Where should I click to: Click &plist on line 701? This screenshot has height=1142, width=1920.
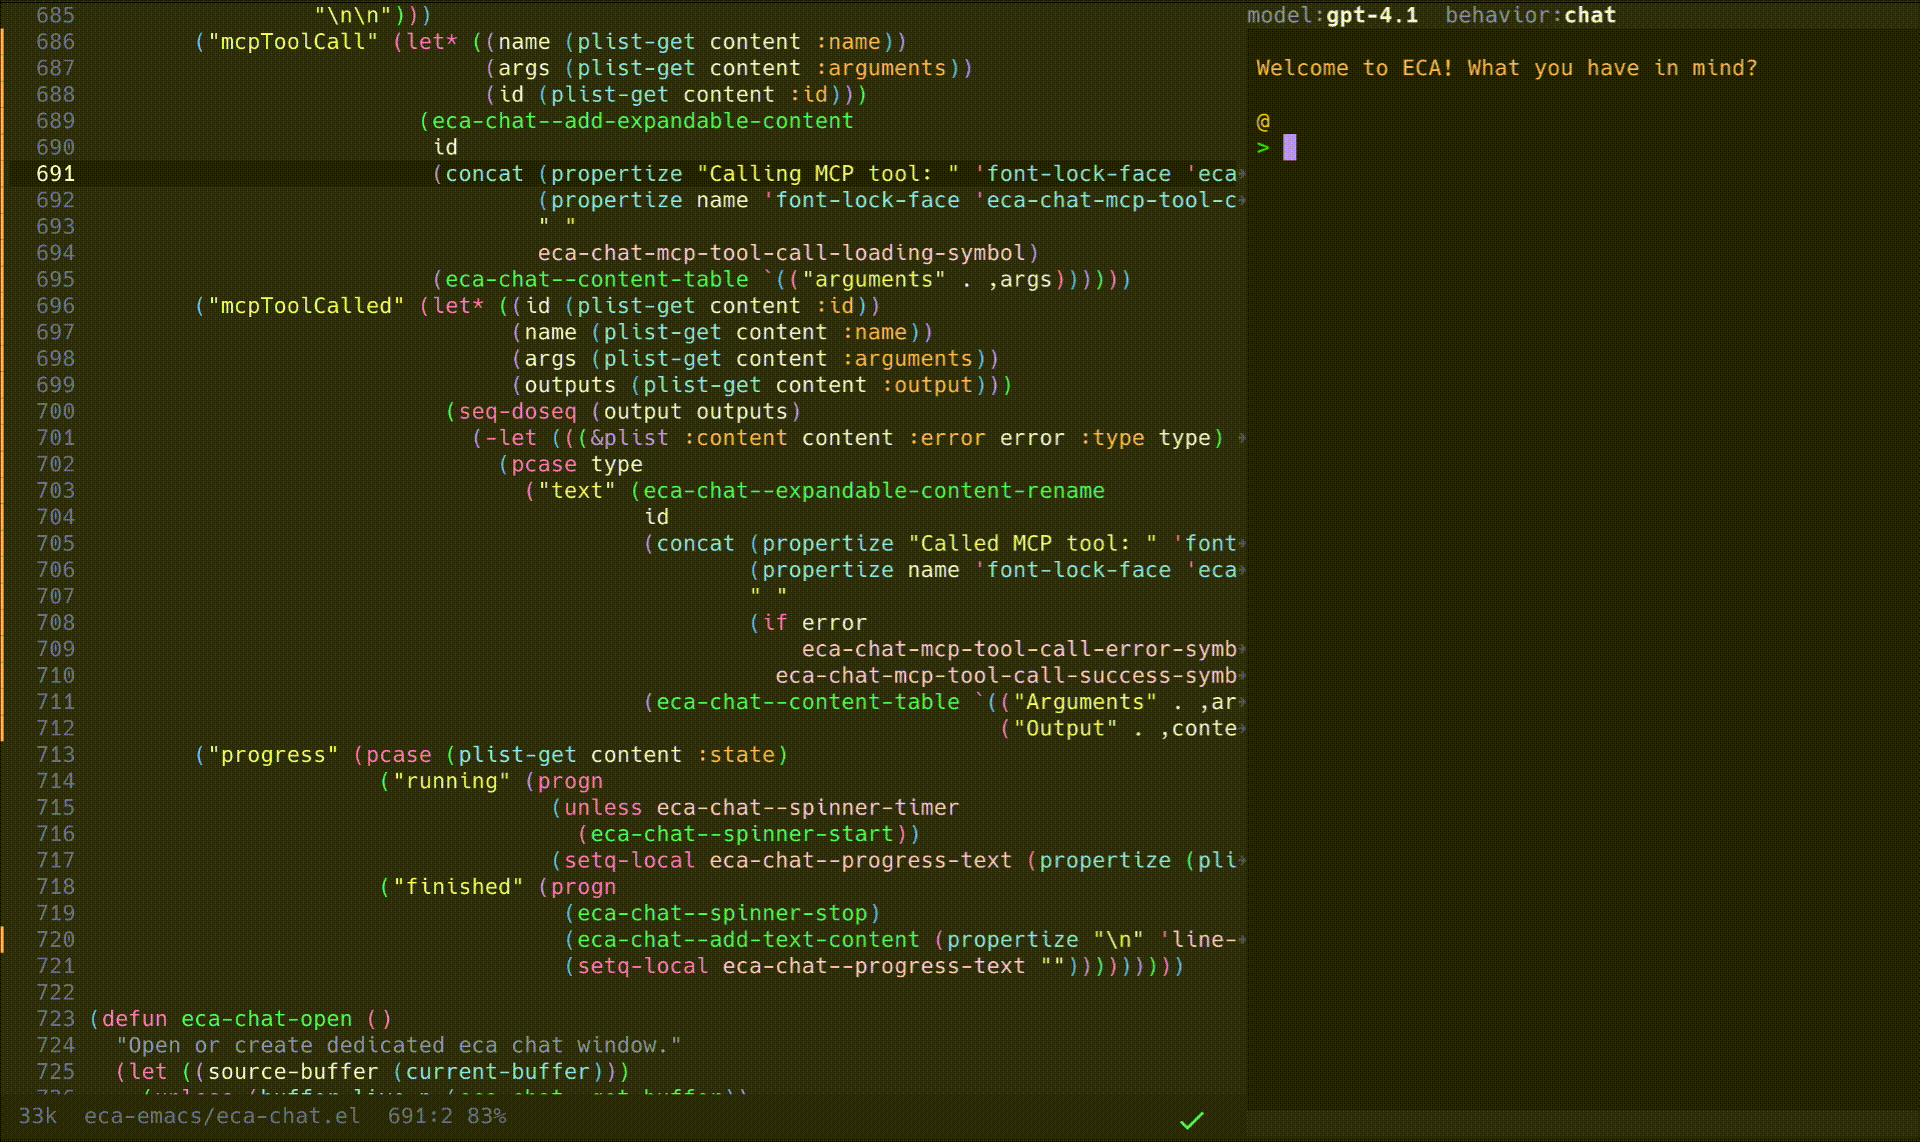[x=630, y=438]
